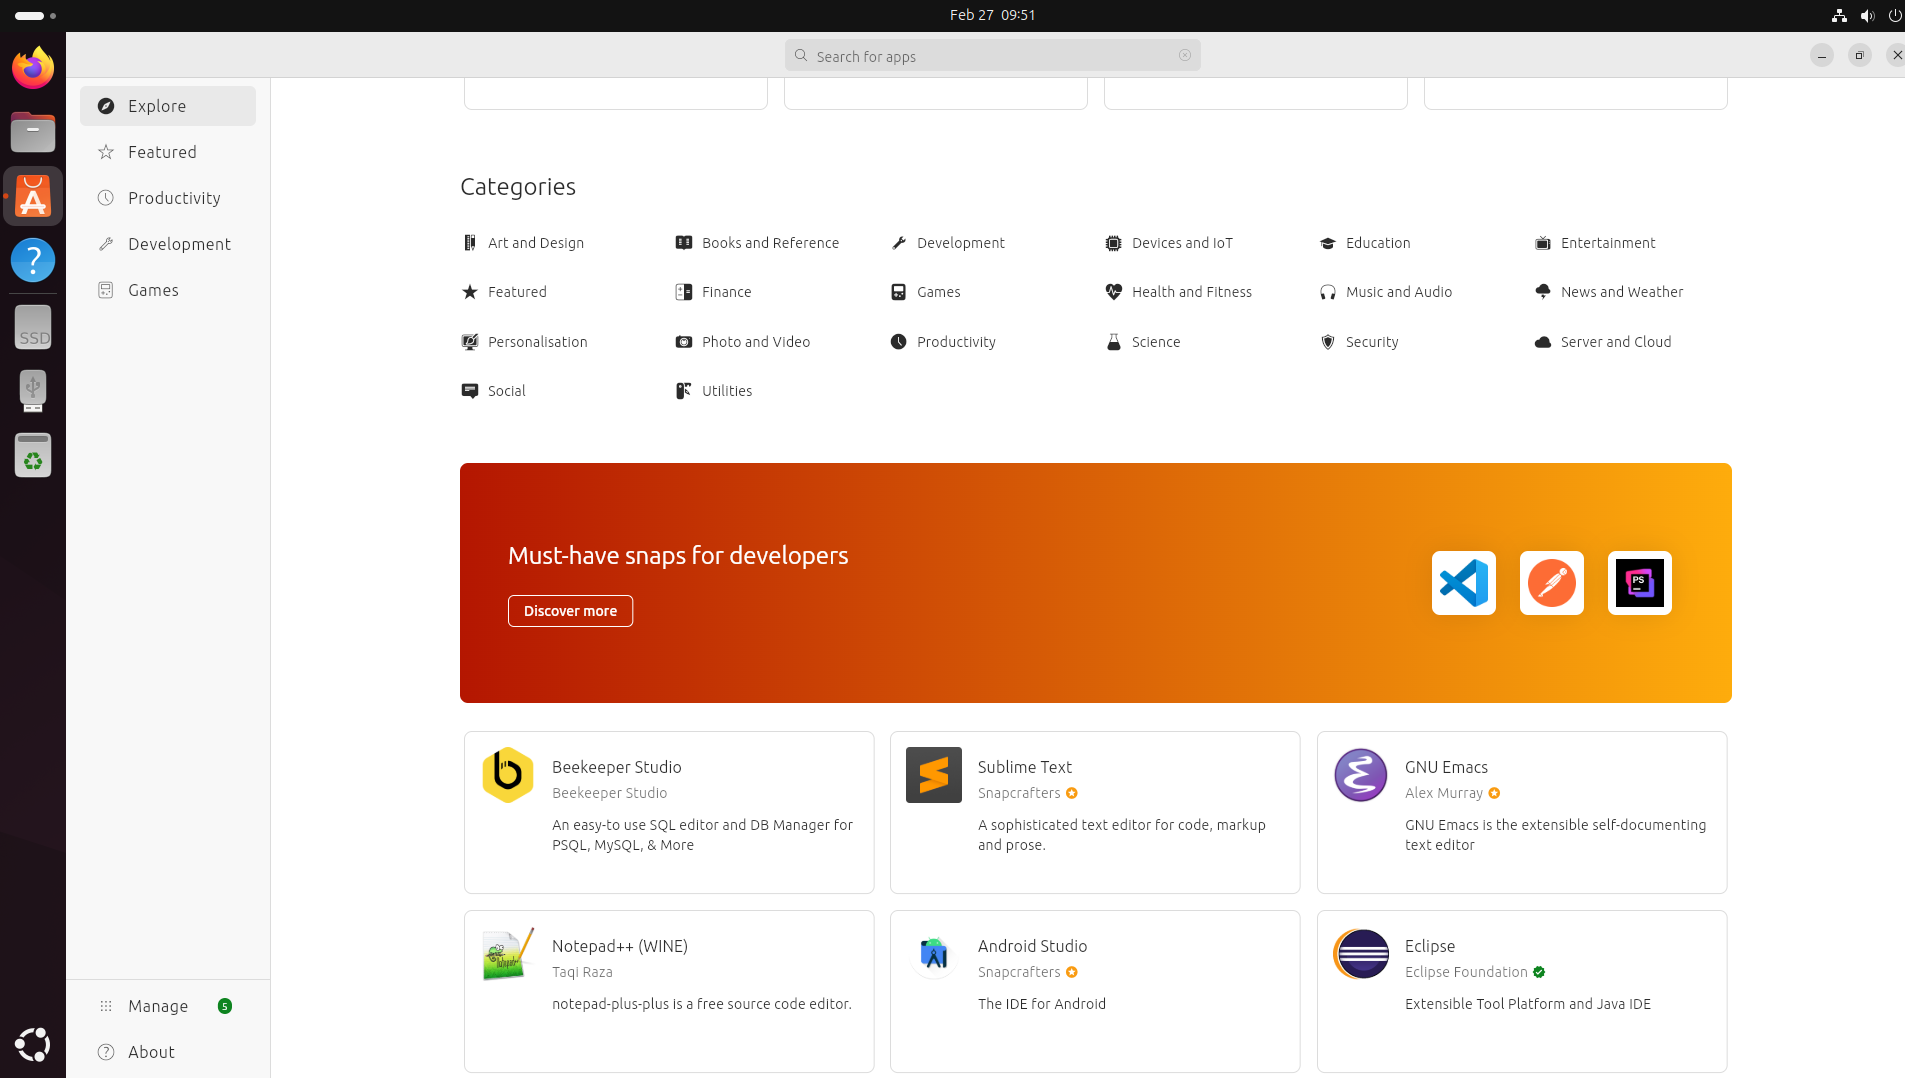1905x1078 pixels.
Task: Open the Beekeeper Studio title text
Action: point(617,767)
